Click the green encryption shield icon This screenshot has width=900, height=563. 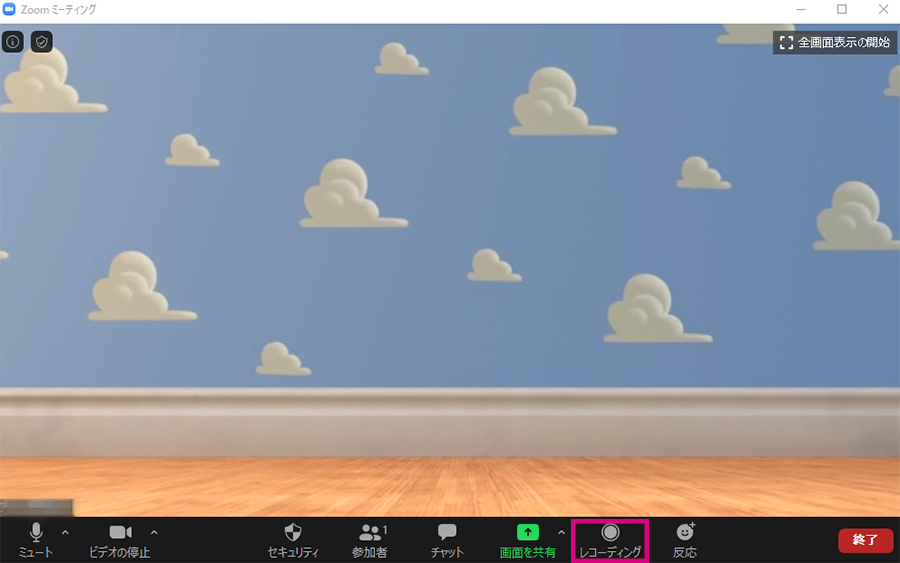click(x=41, y=42)
